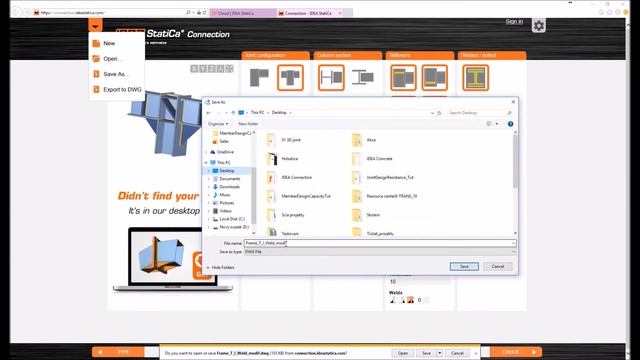Click the orange TYPE previous-step button
This screenshot has width=640, height=360.
tap(118, 352)
